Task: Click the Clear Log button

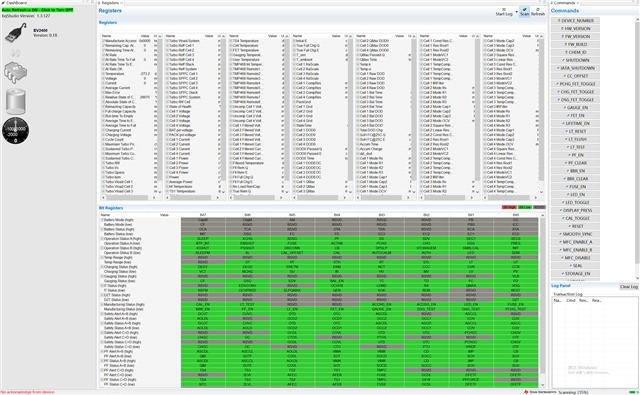Action: 629,287
